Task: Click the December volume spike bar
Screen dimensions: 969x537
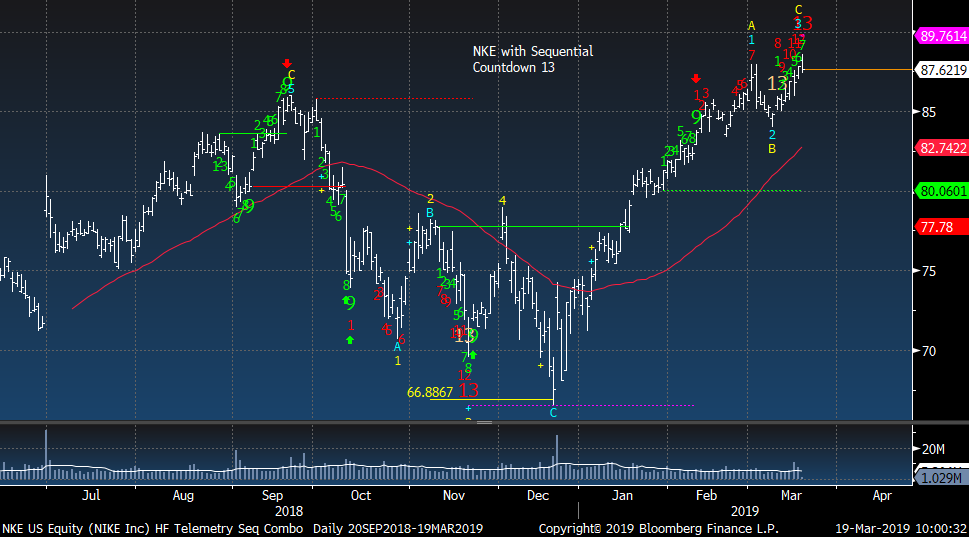Action: [557, 457]
